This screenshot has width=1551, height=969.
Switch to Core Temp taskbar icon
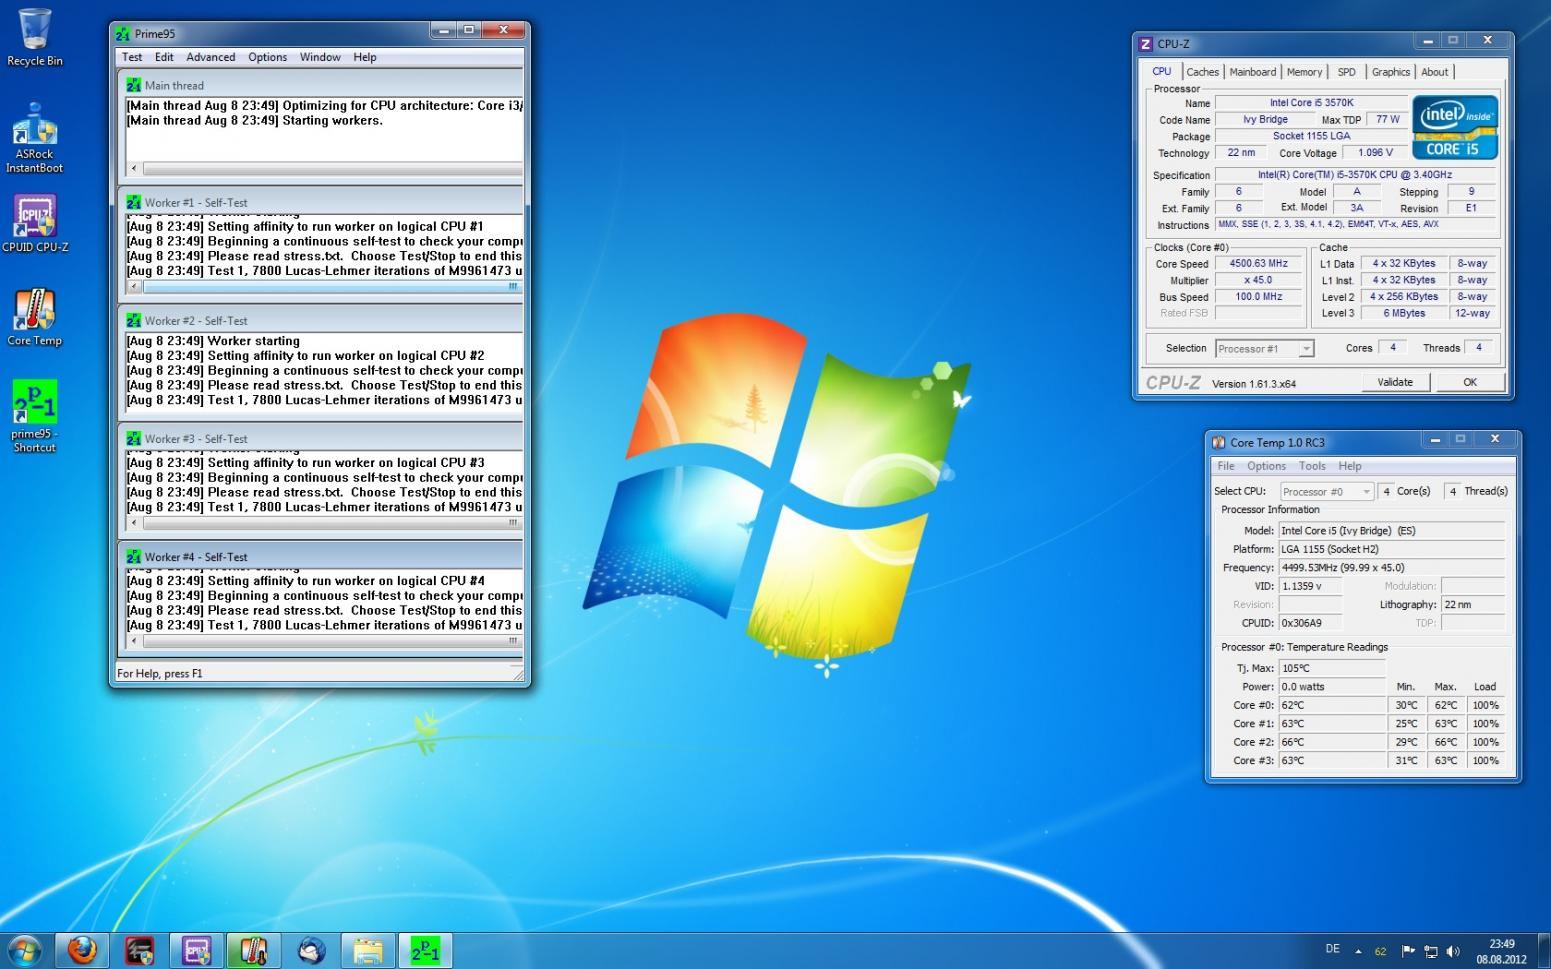(253, 949)
